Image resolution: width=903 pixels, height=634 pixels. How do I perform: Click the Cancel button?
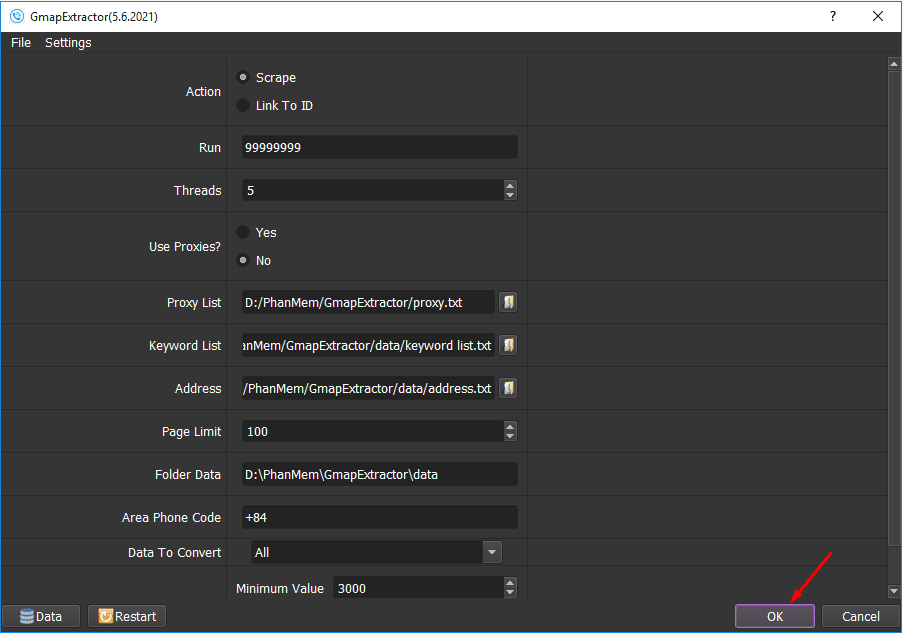[860, 616]
